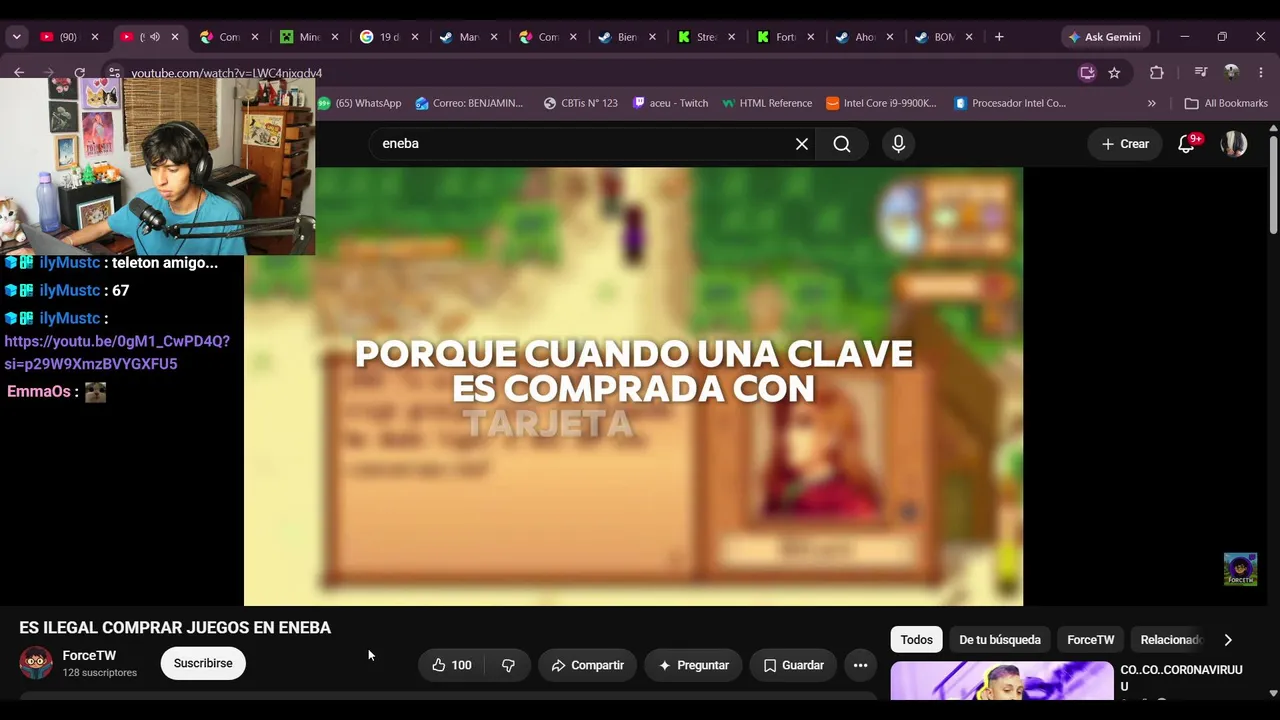1280x720 pixels.
Task: Open the three-dot more actions menu
Action: click(860, 665)
